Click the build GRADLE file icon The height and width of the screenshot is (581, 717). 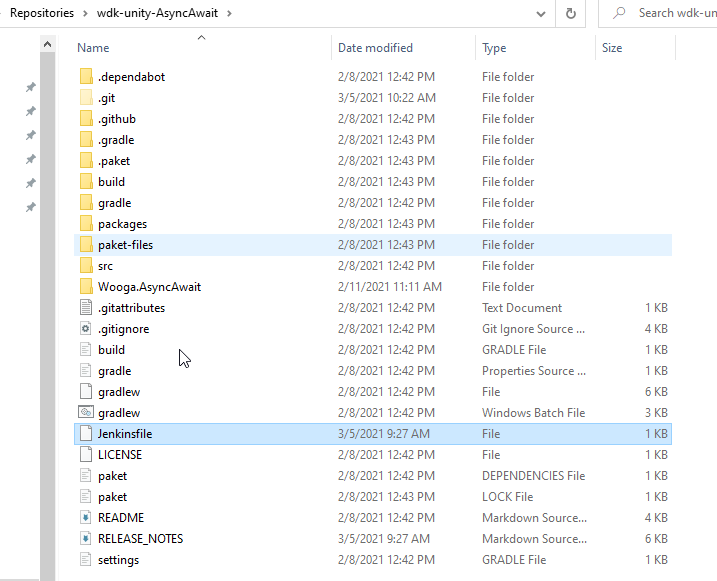86,350
